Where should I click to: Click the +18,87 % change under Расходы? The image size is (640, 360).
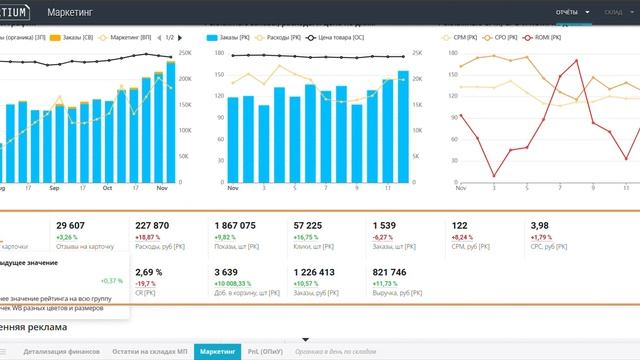pyautogui.click(x=148, y=237)
